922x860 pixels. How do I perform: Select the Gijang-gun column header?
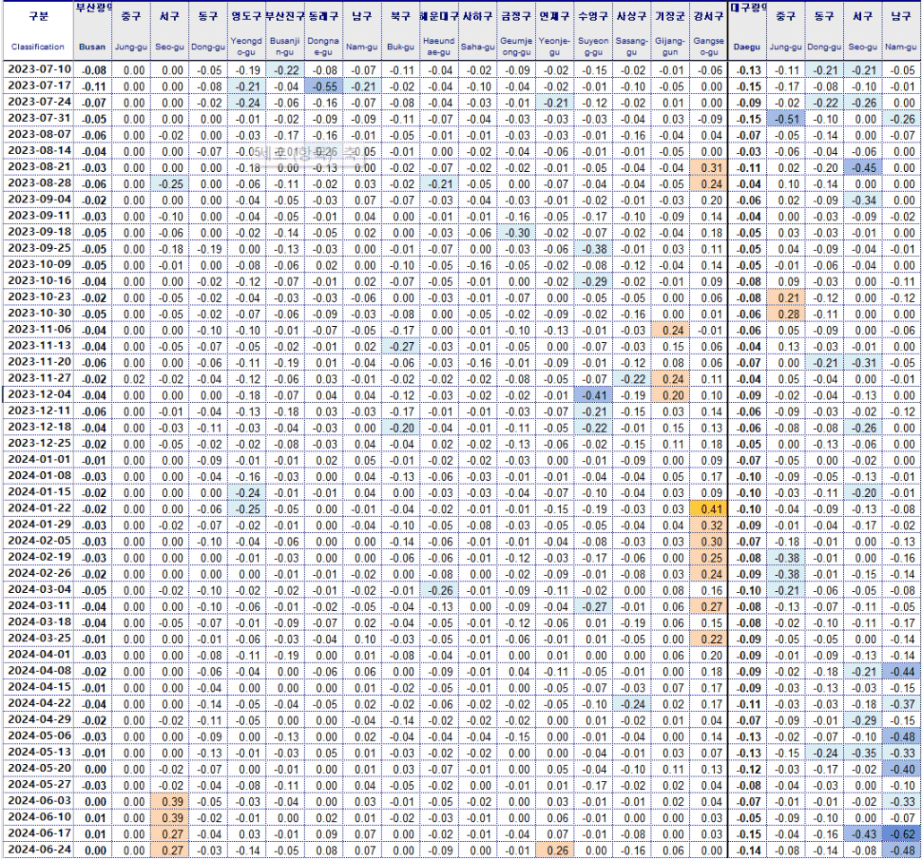[x=670, y=31]
